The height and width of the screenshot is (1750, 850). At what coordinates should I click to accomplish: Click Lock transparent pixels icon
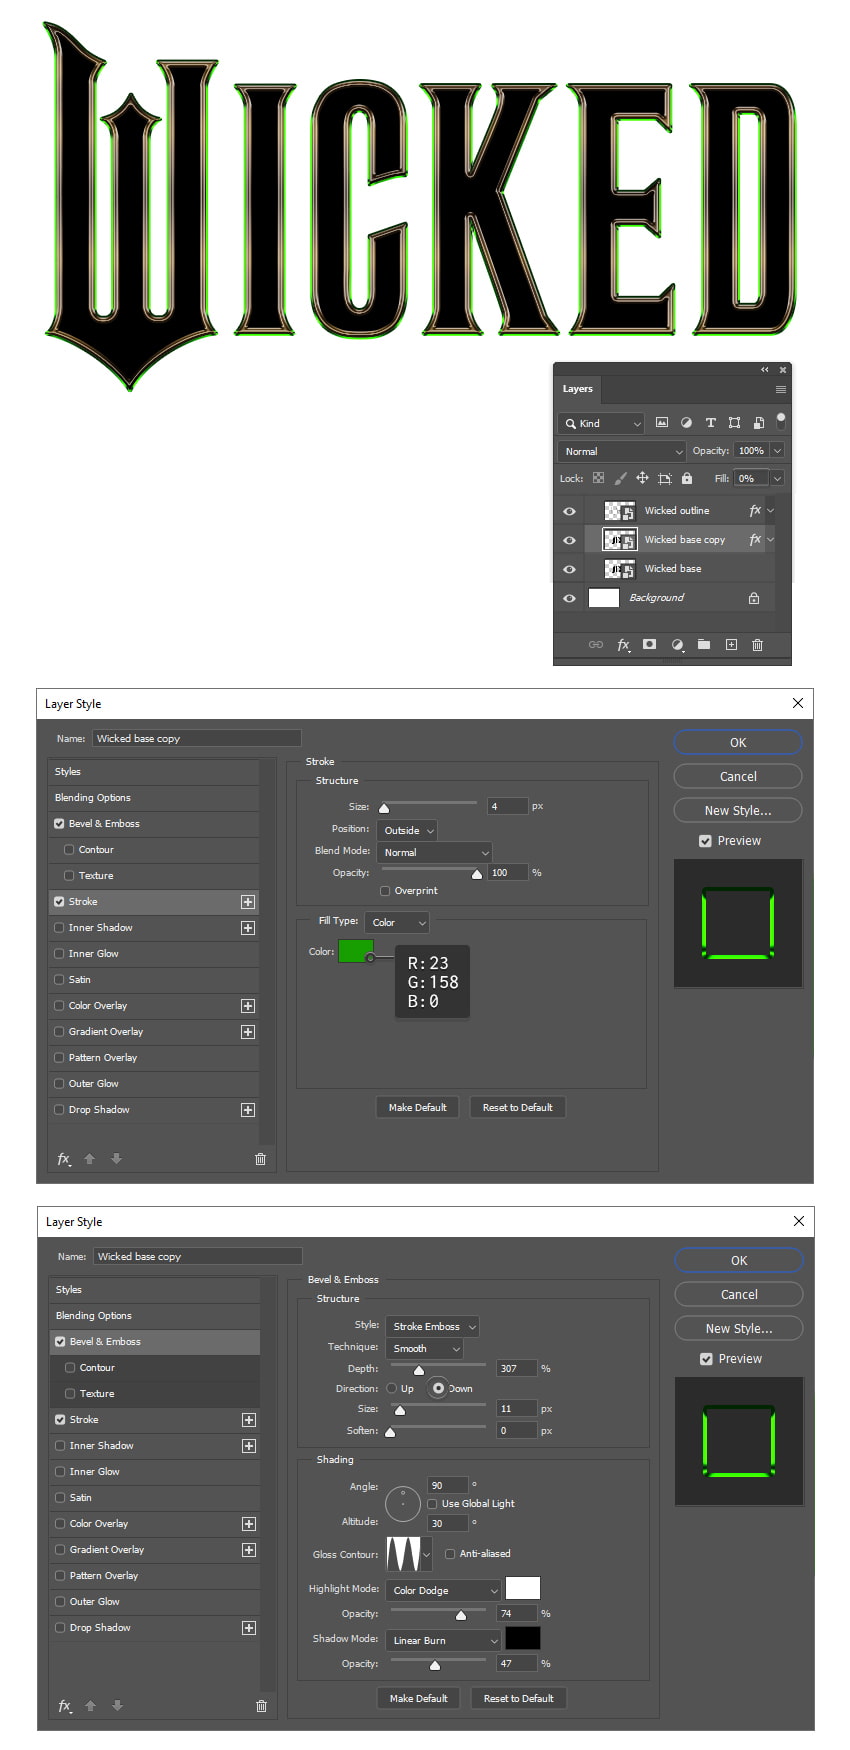pos(598,478)
